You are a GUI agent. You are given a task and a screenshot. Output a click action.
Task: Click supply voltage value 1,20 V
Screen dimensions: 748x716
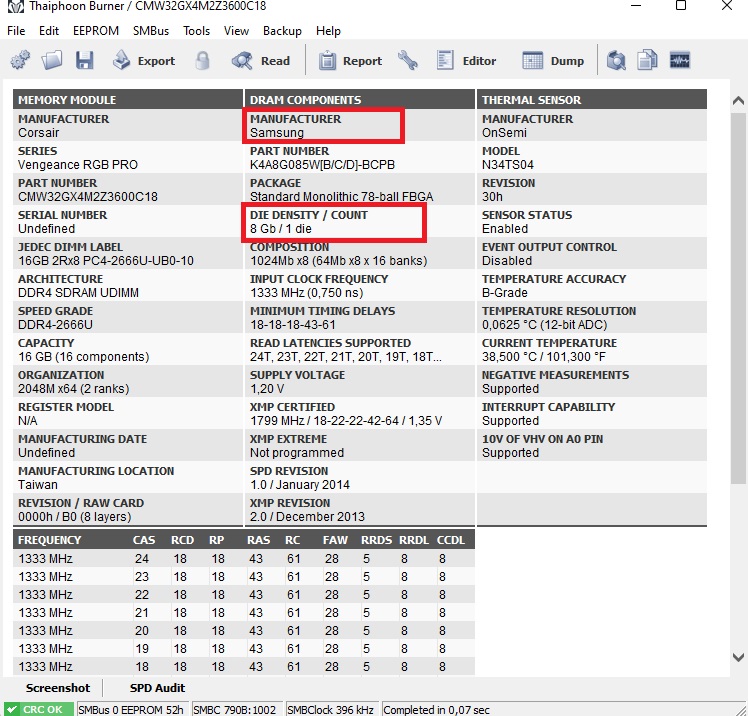(x=267, y=388)
